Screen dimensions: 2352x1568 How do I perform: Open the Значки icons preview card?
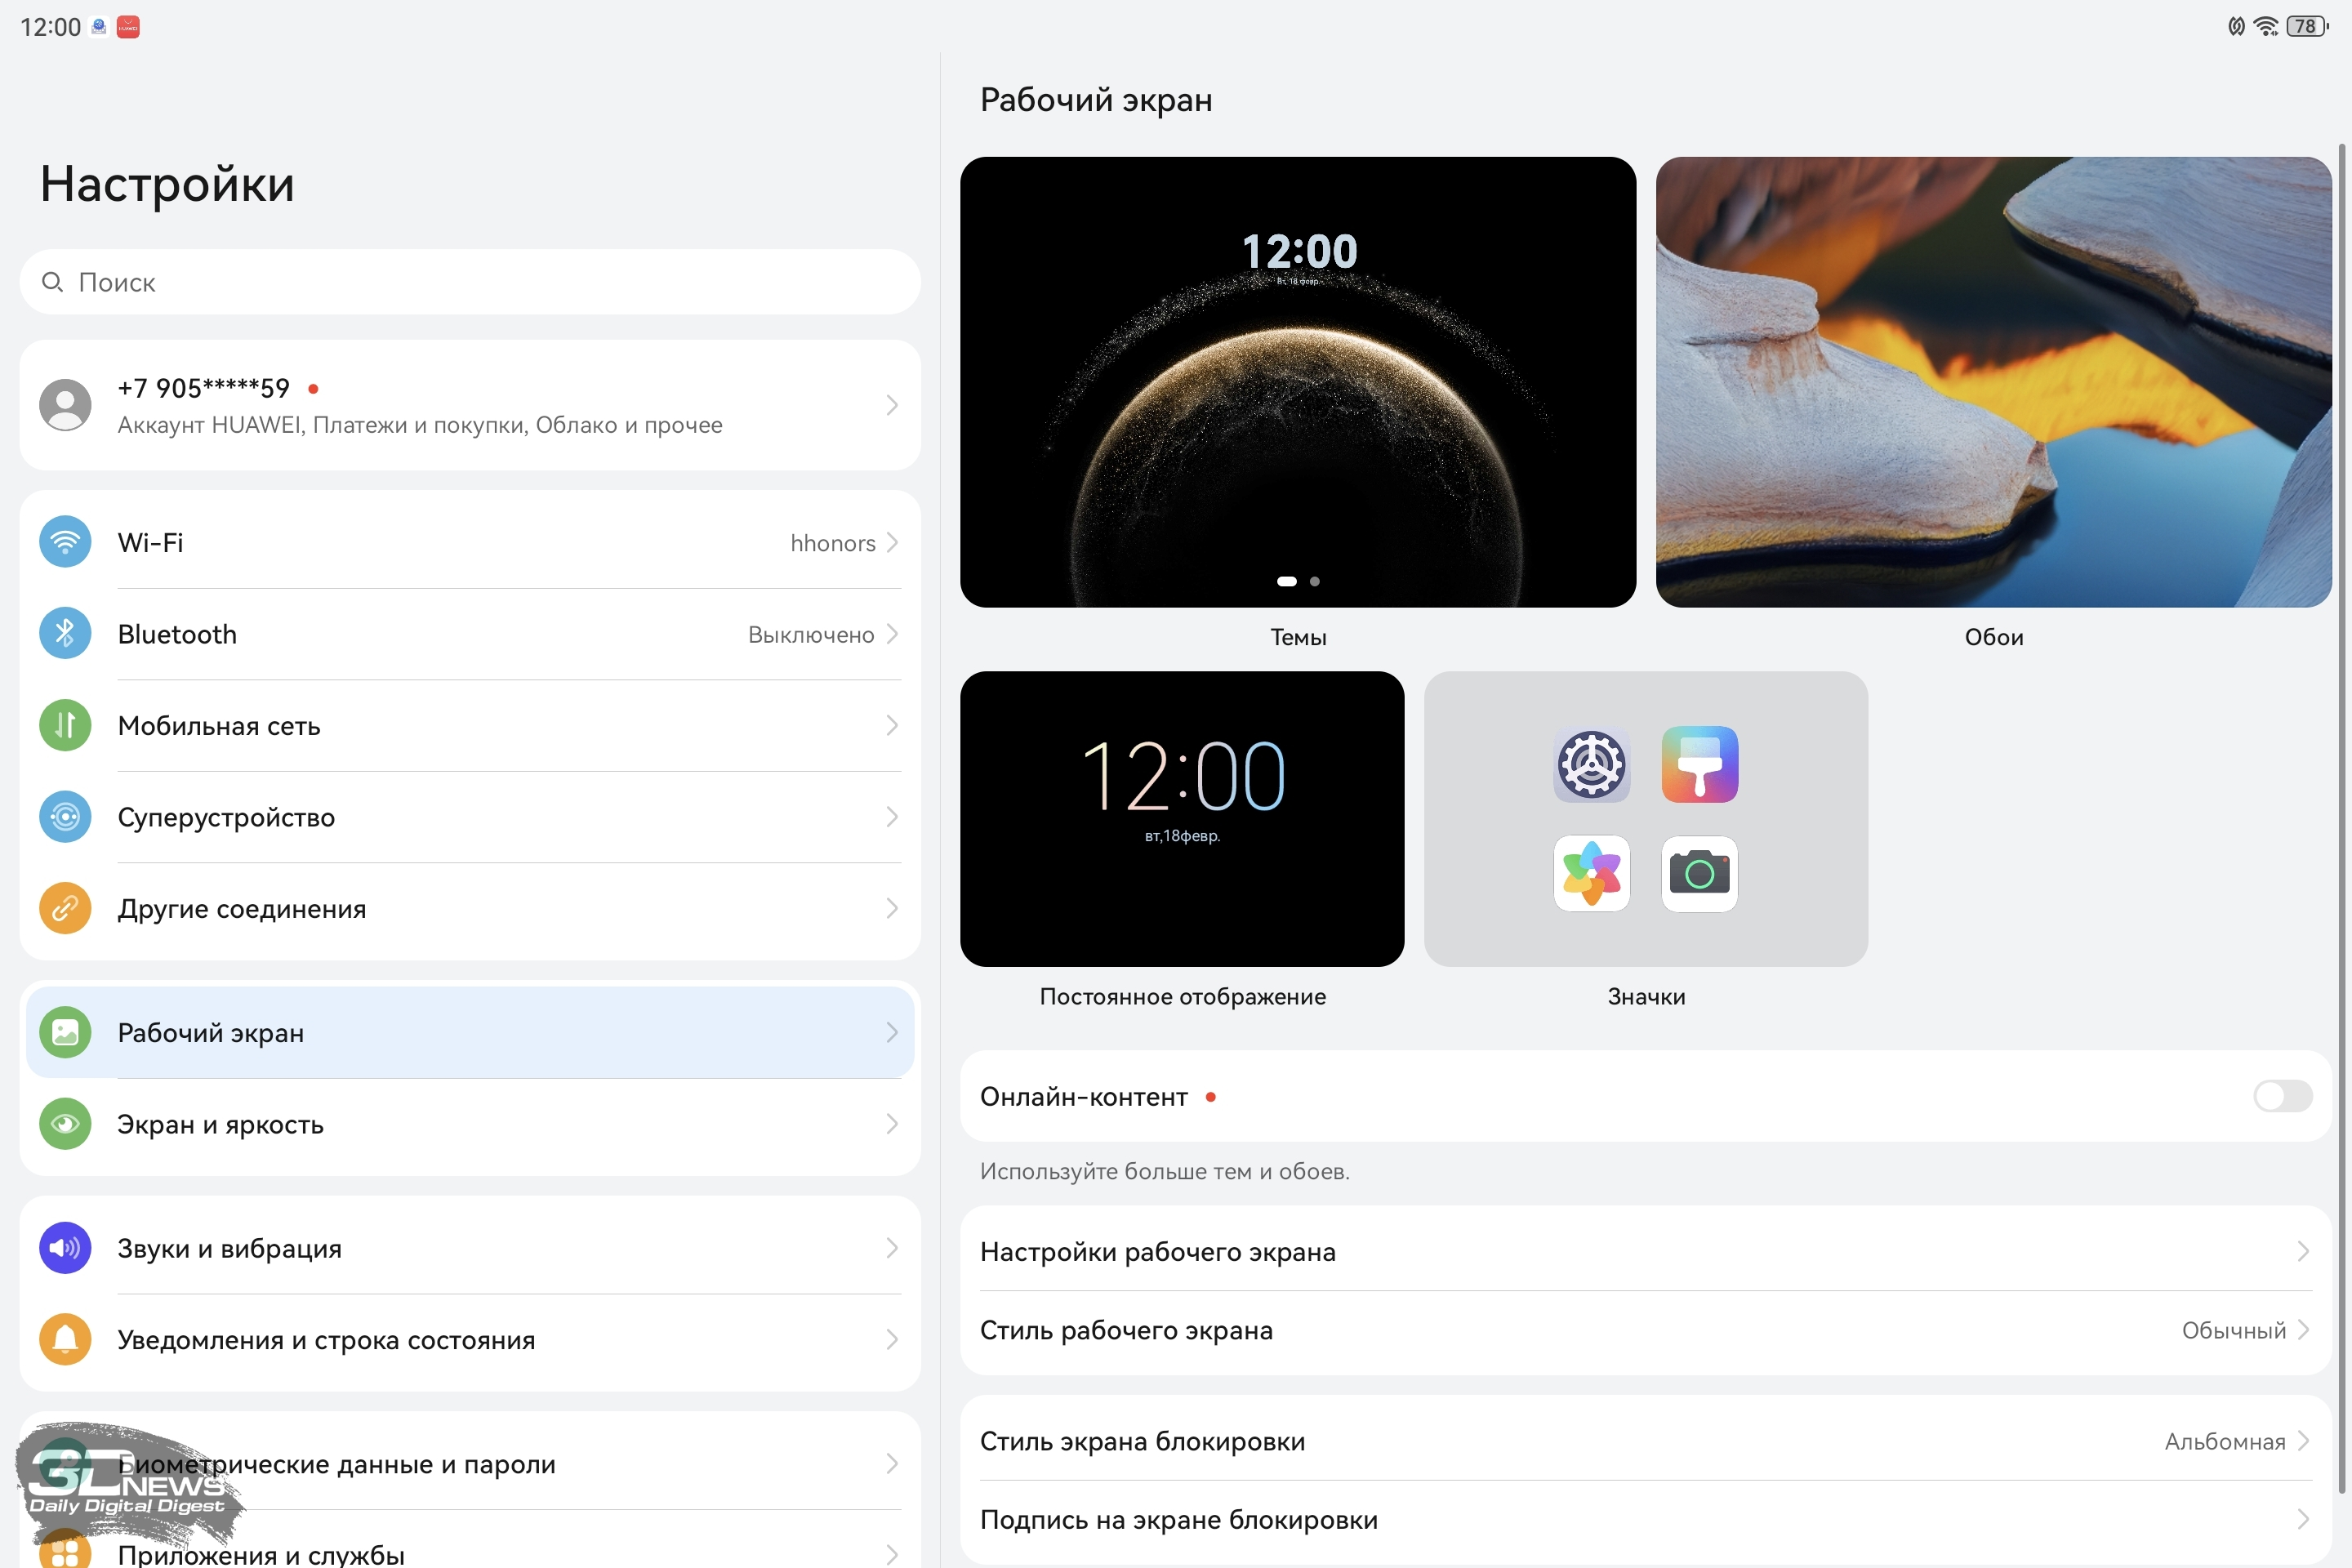pos(1646,818)
